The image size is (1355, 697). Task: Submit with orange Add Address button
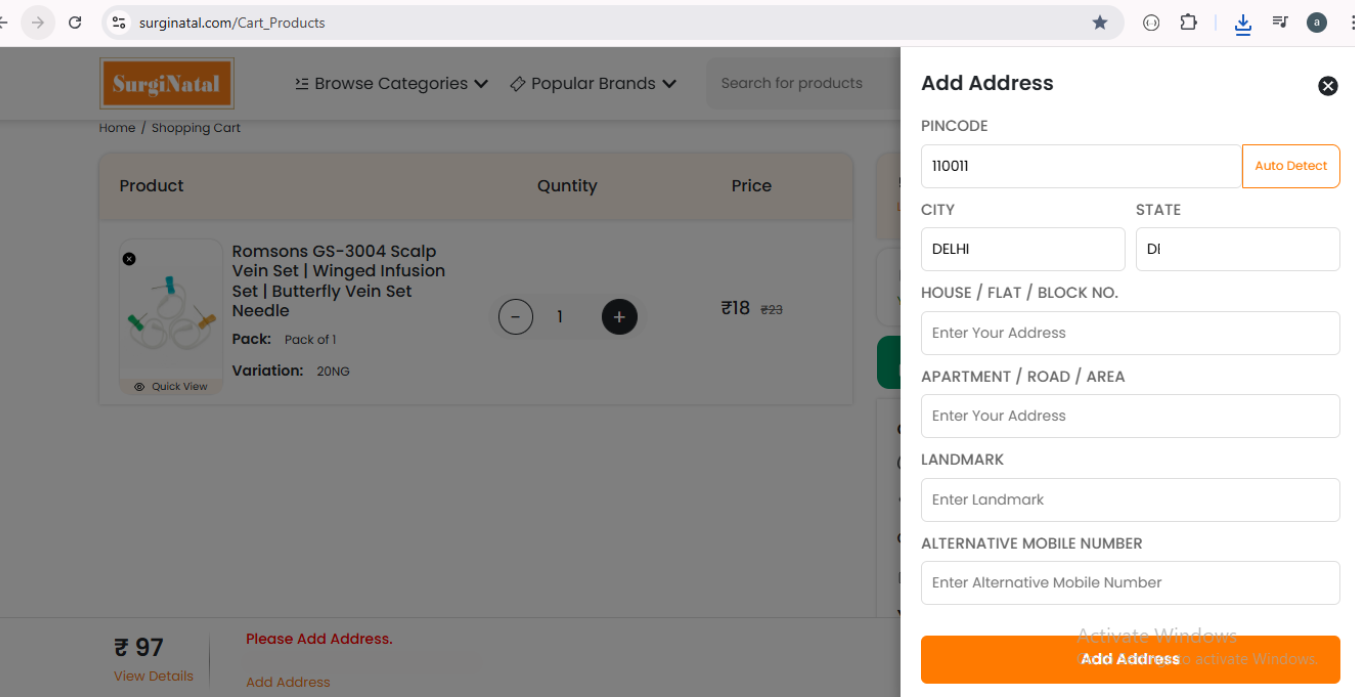(x=1129, y=659)
